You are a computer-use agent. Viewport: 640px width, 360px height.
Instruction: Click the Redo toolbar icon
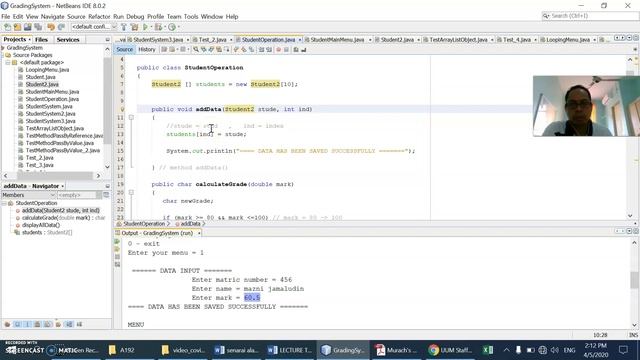click(x=61, y=27)
